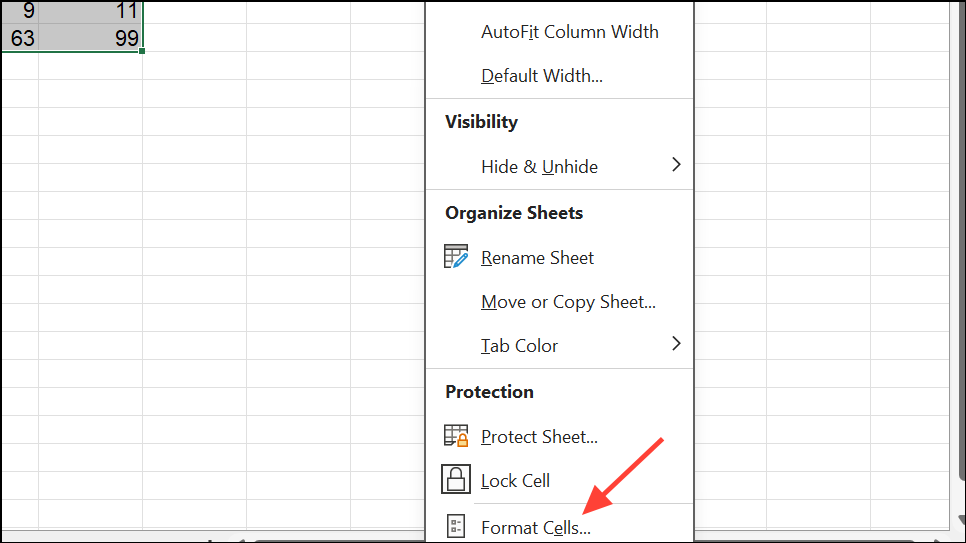
Task: Select the cell containing 9
Action: click(x=20, y=12)
